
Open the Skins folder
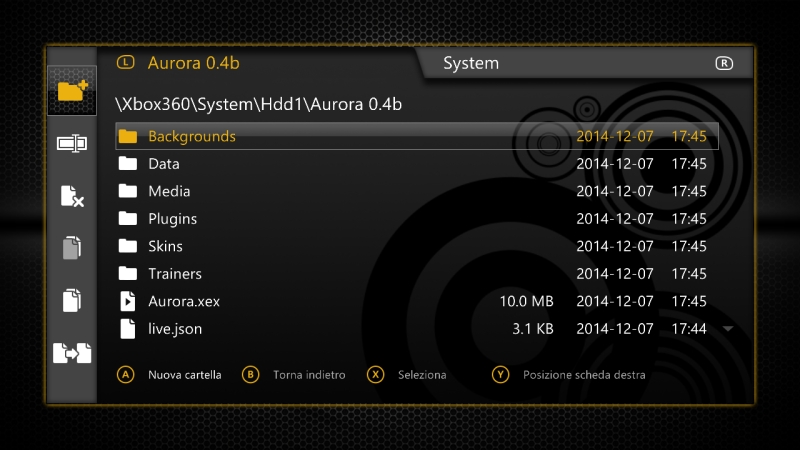(165, 246)
